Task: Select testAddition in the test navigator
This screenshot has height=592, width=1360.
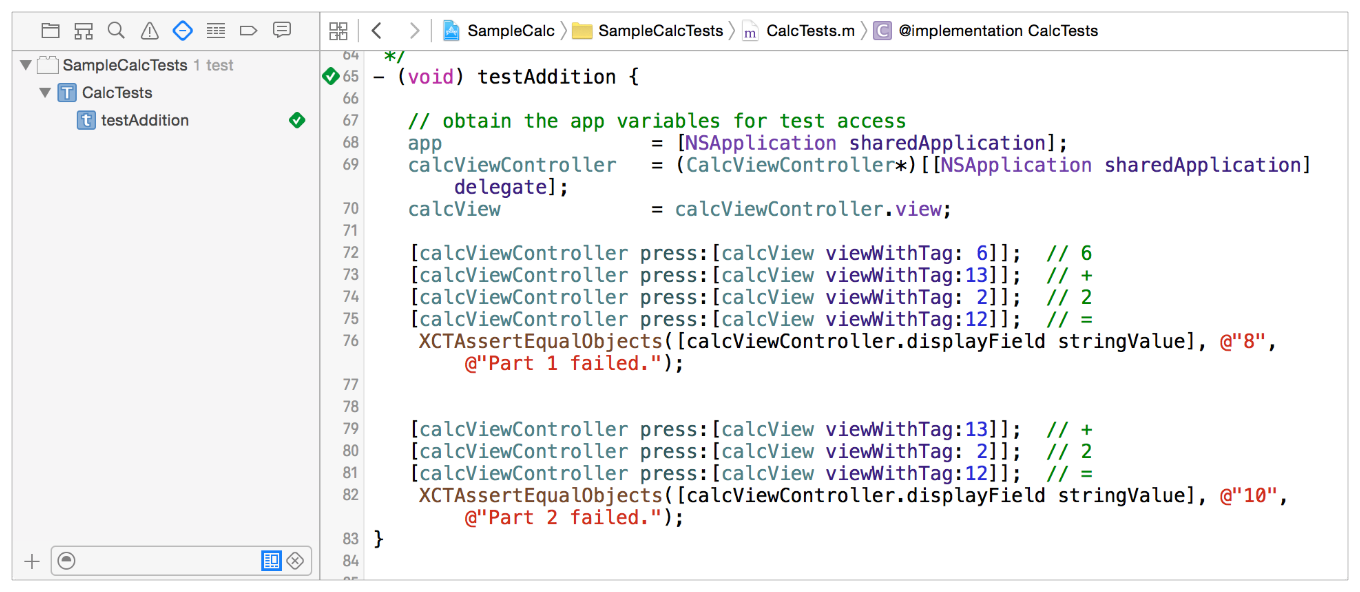Action: (x=144, y=120)
